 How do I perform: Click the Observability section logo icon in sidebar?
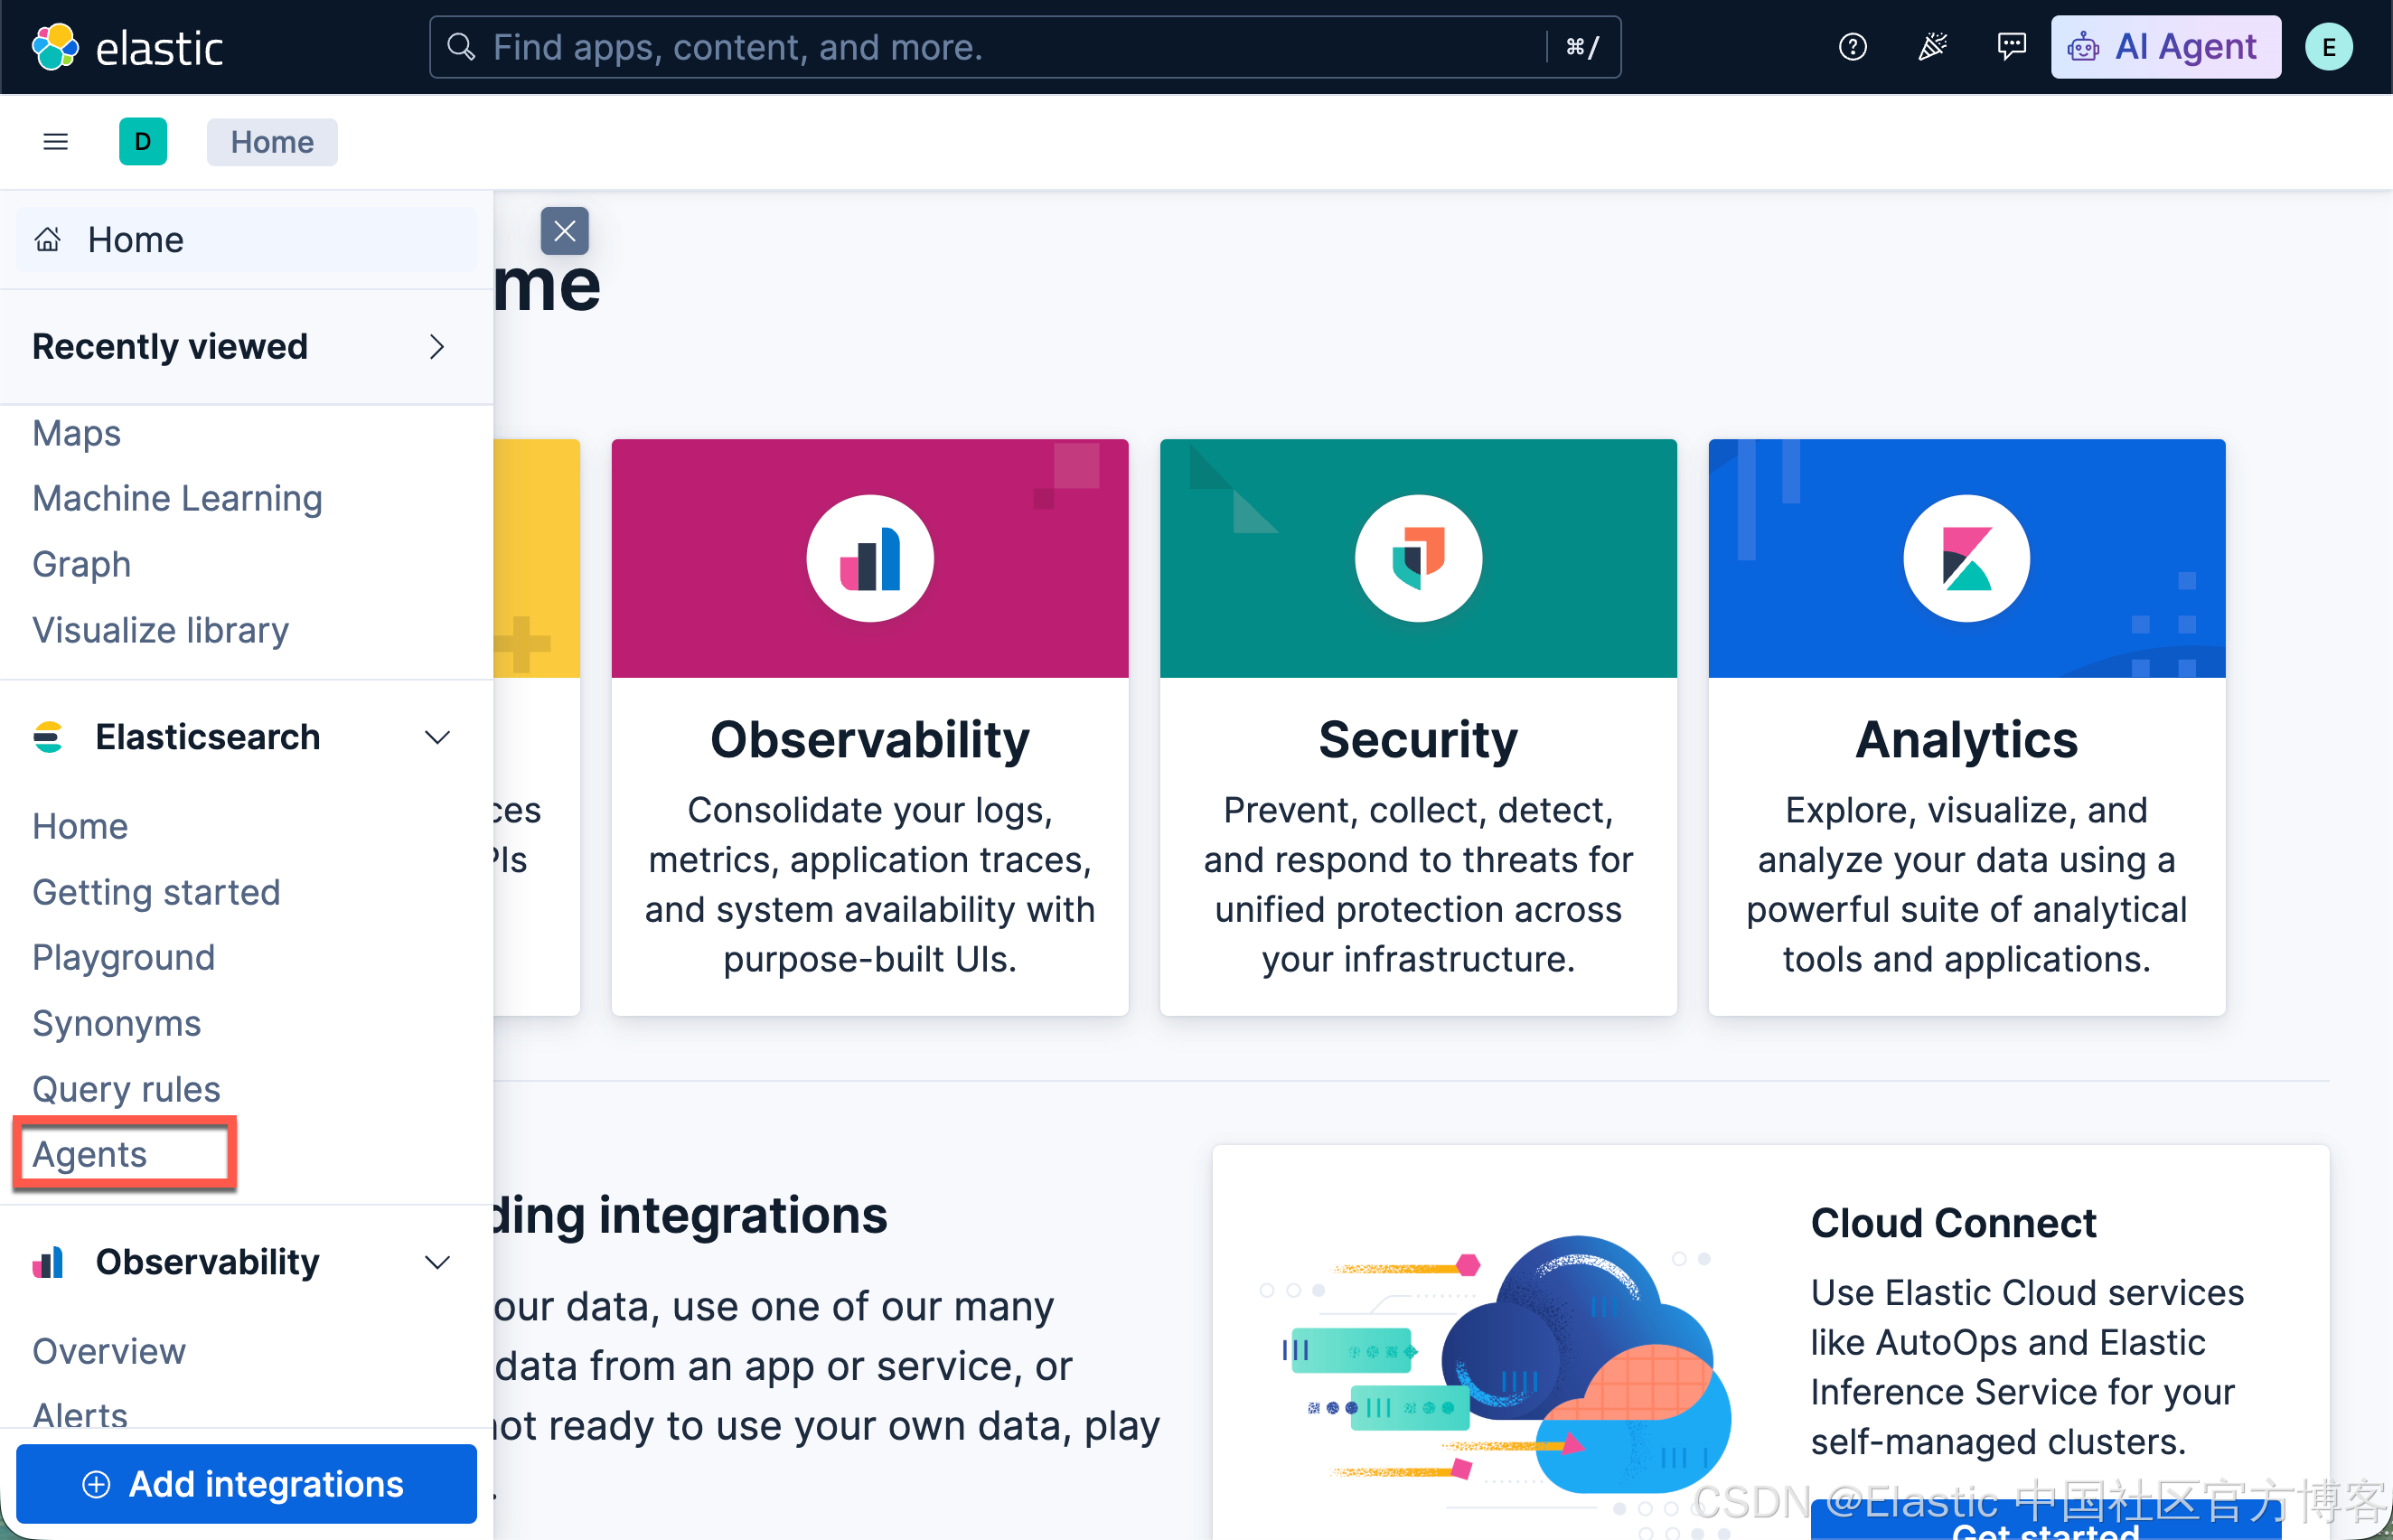(x=48, y=1262)
